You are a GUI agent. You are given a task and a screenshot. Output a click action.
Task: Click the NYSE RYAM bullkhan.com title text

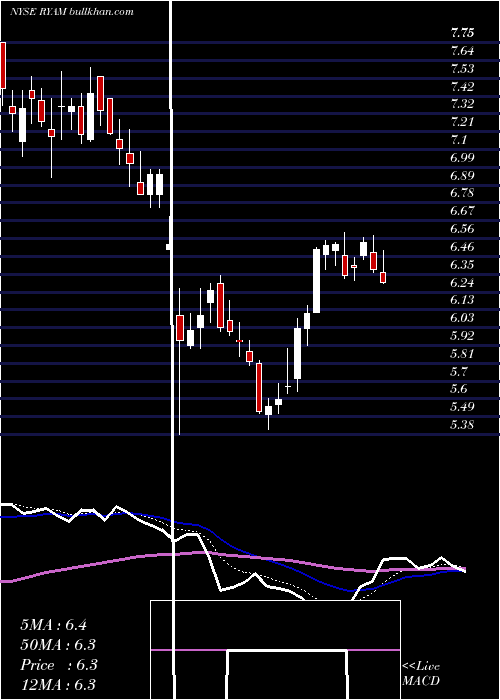[71, 12]
